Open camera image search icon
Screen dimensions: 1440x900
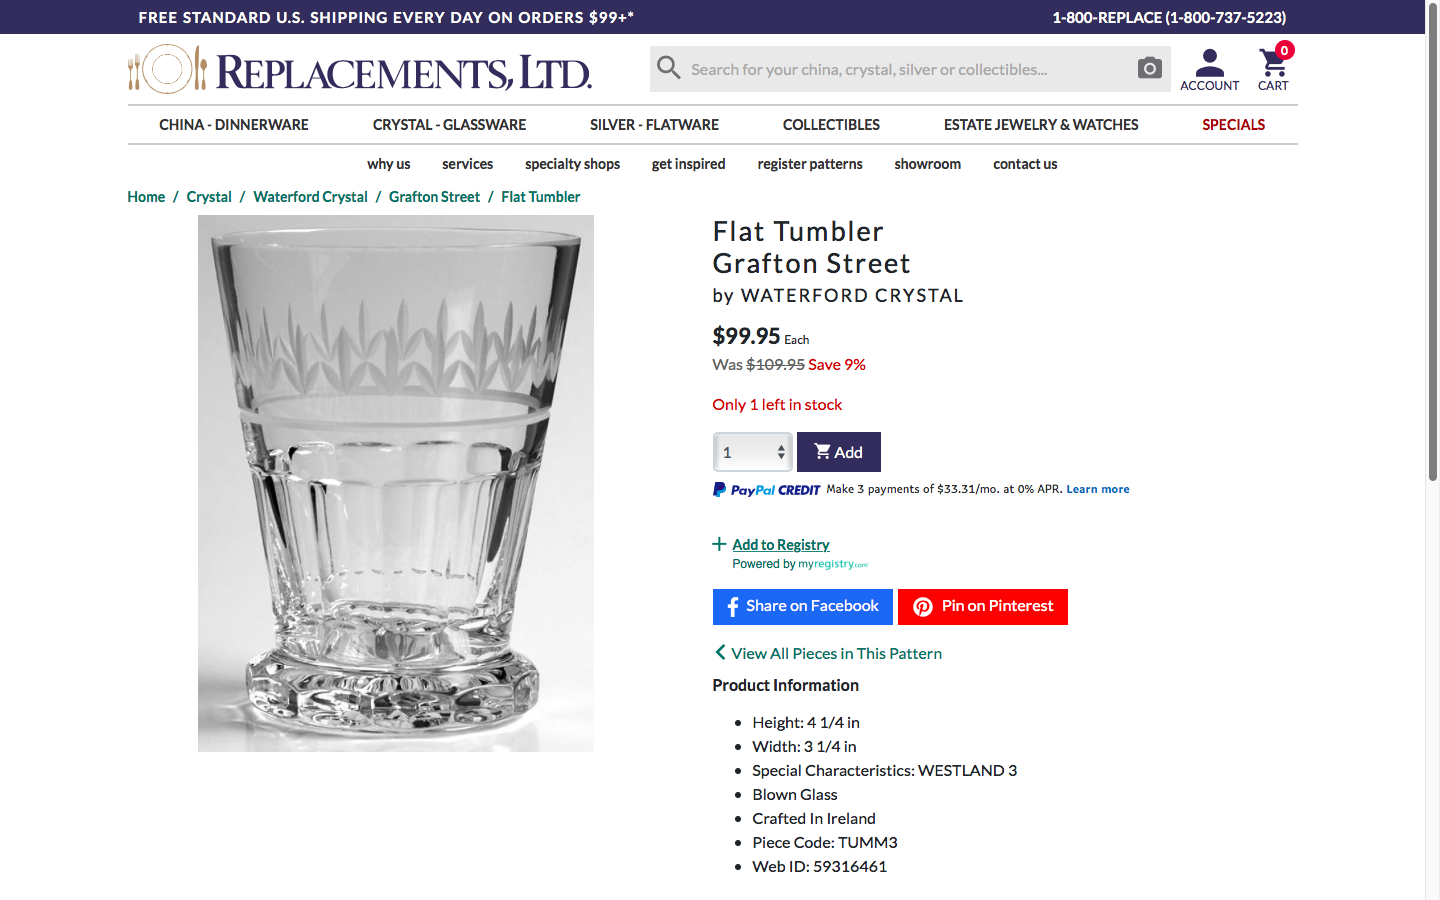coord(1150,68)
